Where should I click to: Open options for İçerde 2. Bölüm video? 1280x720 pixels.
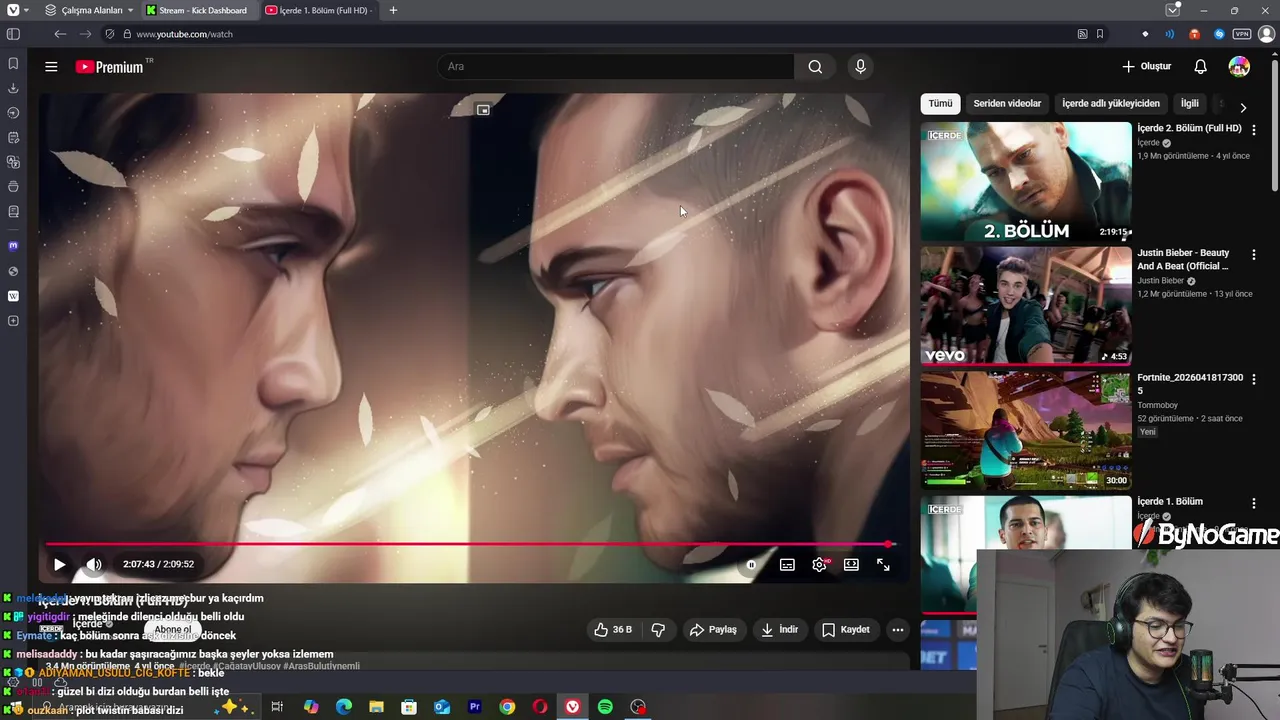tap(1254, 130)
